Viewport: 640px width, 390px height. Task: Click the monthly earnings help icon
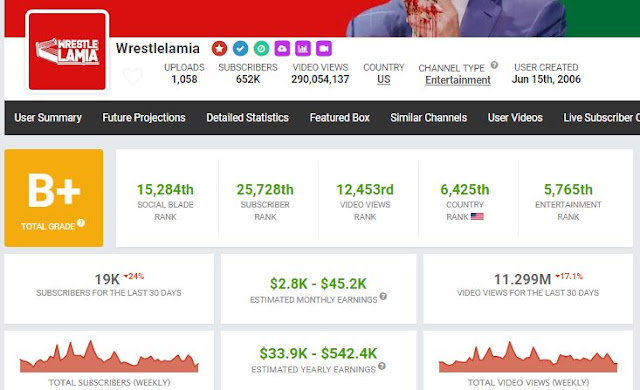[x=383, y=296]
